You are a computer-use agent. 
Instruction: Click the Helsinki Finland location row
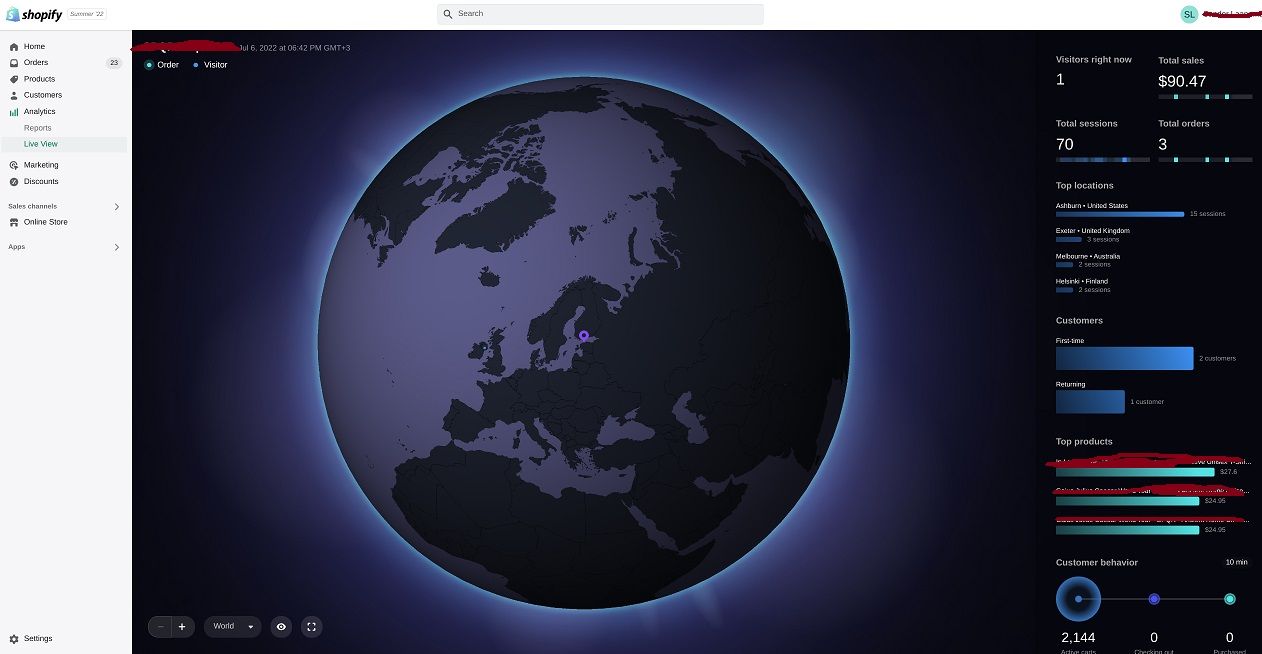click(x=1083, y=285)
